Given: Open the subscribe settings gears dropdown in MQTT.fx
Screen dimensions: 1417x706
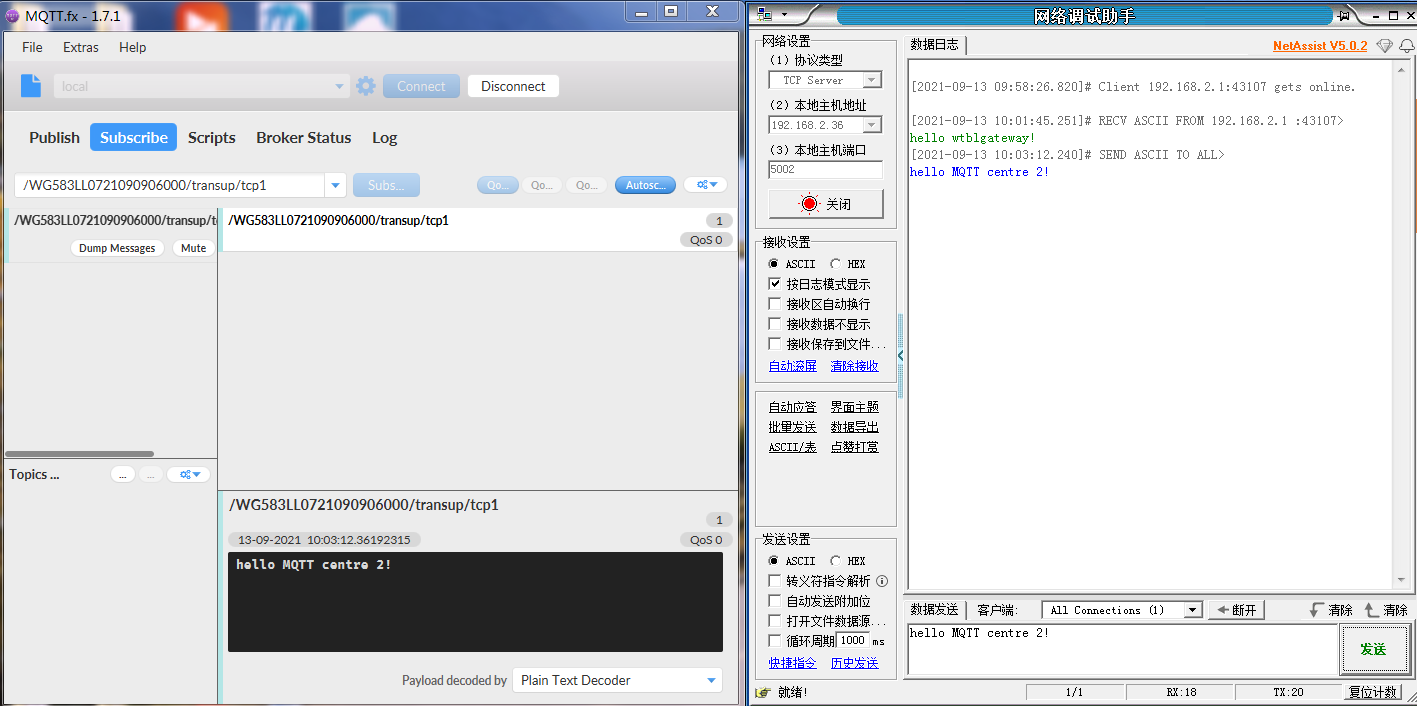Looking at the screenshot, I should point(705,185).
